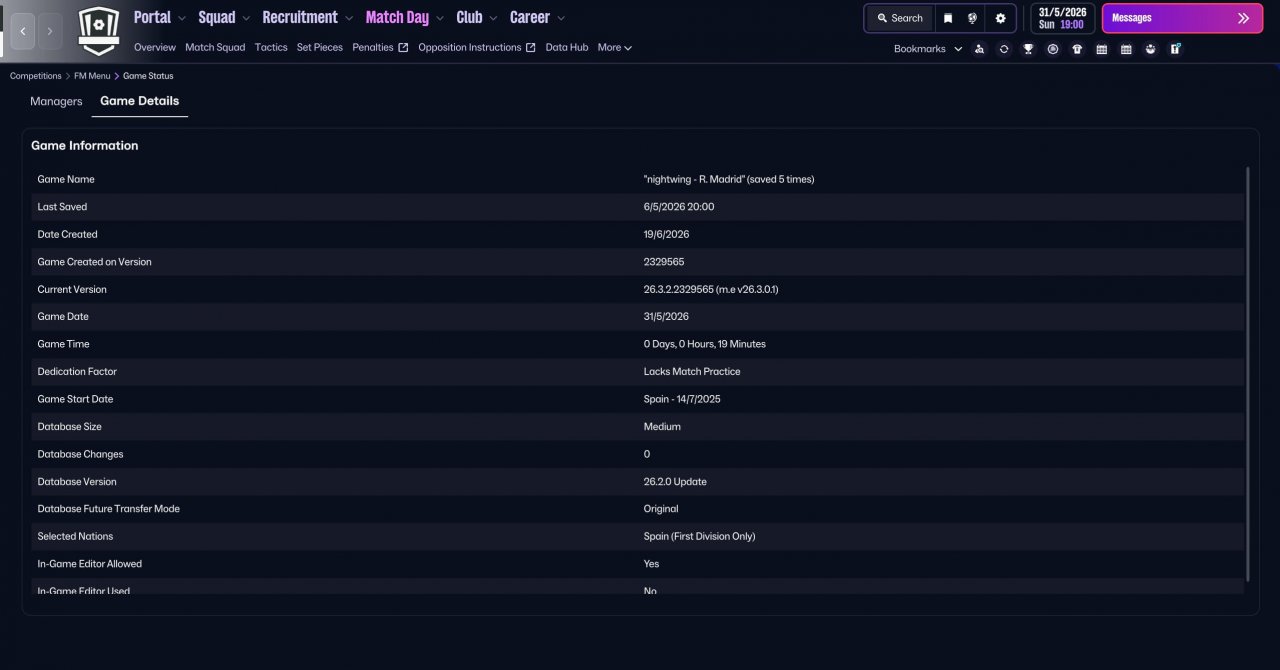
Task: Click the bookmark flag icon beside Search
Action: tap(948, 18)
